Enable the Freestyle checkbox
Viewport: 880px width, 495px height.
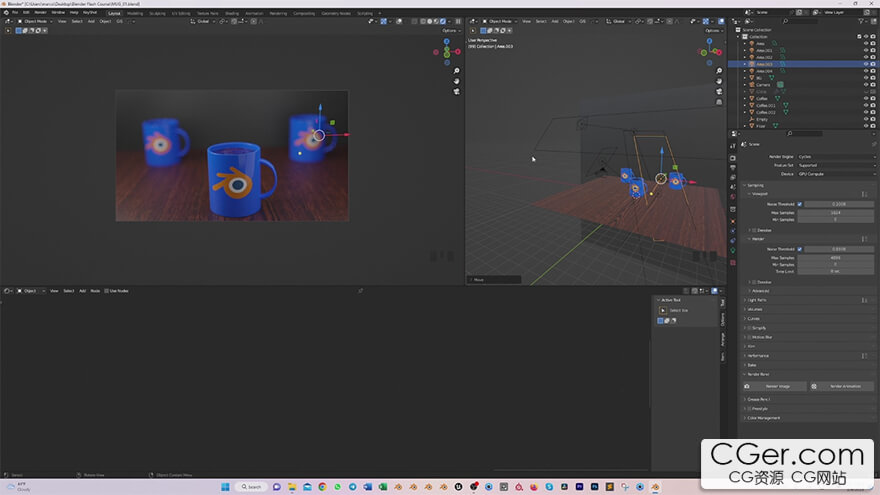pyautogui.click(x=749, y=409)
